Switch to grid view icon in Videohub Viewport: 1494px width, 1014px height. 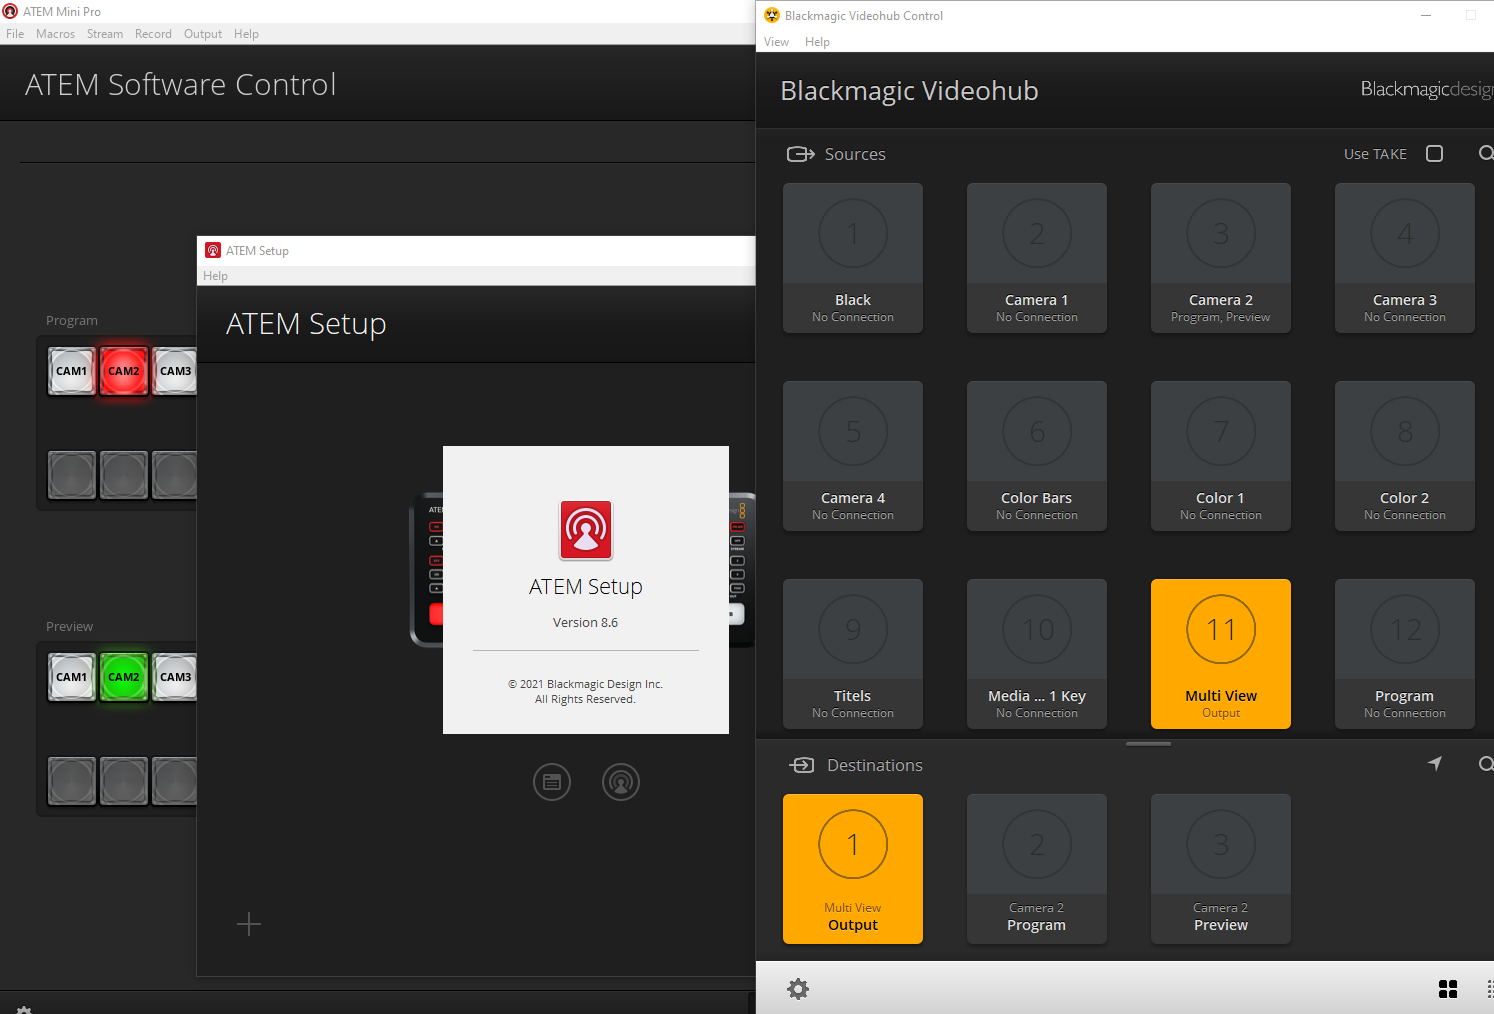pyautogui.click(x=1448, y=989)
